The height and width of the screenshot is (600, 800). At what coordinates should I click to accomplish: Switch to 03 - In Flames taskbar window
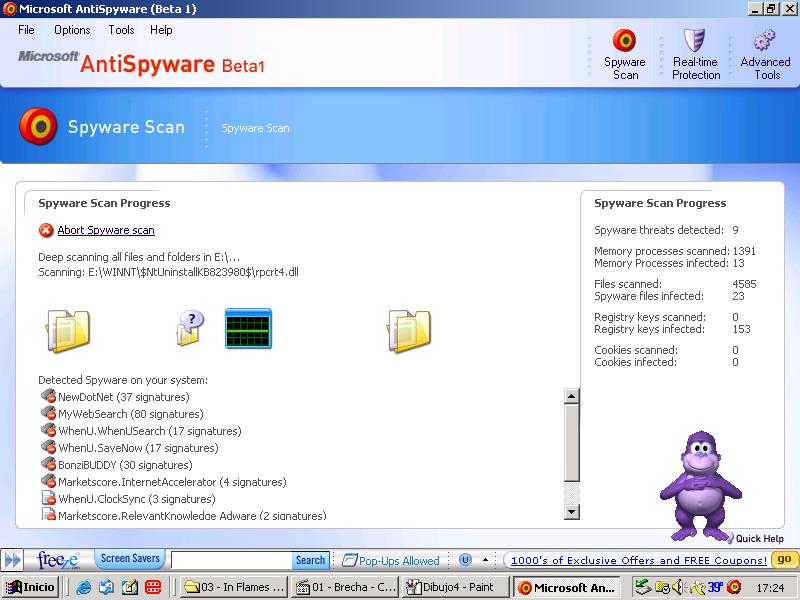click(234, 587)
